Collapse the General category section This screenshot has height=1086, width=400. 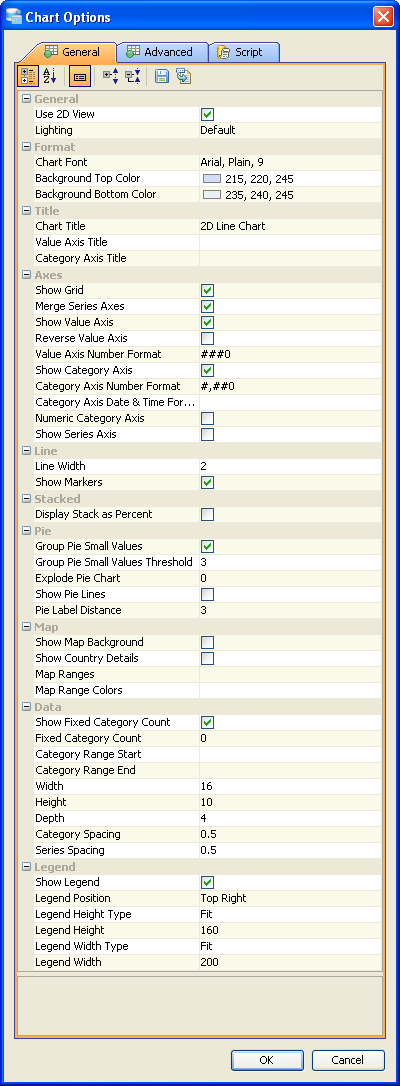pyautogui.click(x=26, y=98)
